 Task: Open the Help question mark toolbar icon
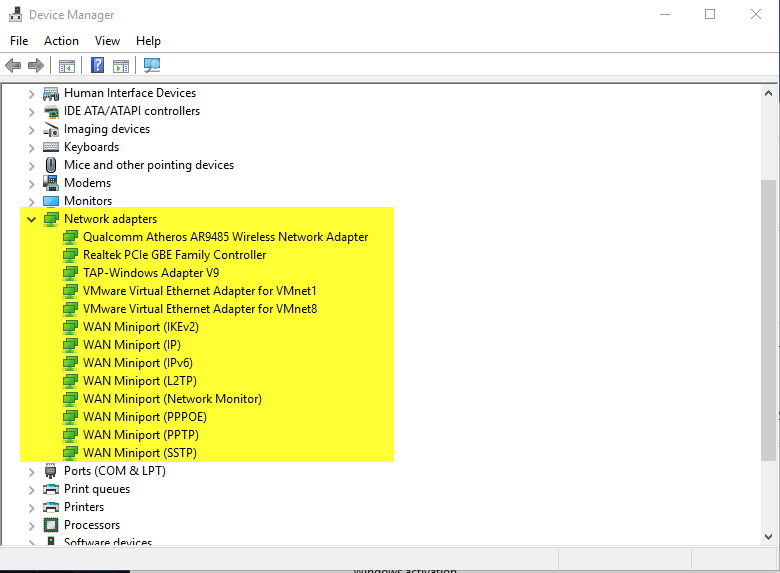click(98, 65)
